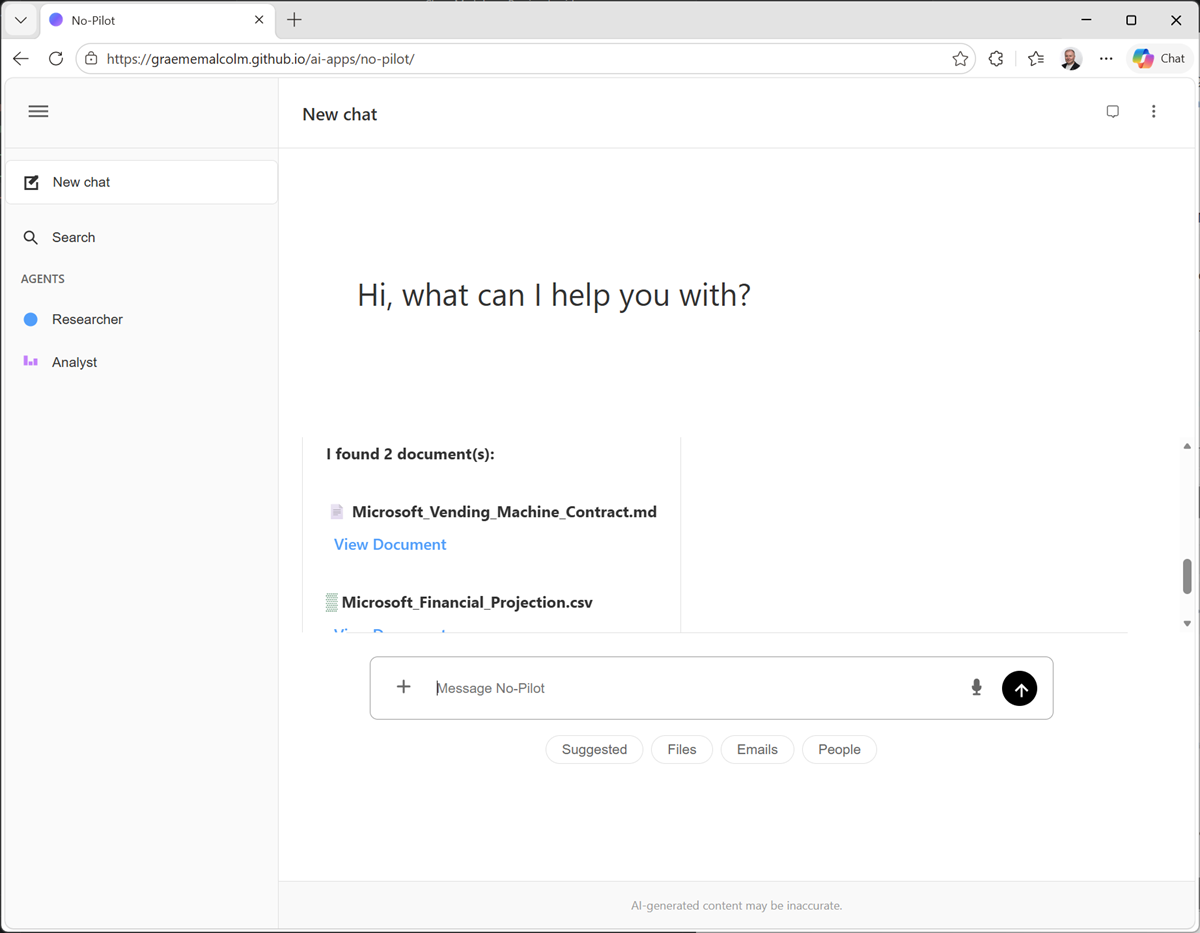Screen dimensions: 1200x933
Task: Select the Analyst agent chart icon
Action: coord(31,361)
